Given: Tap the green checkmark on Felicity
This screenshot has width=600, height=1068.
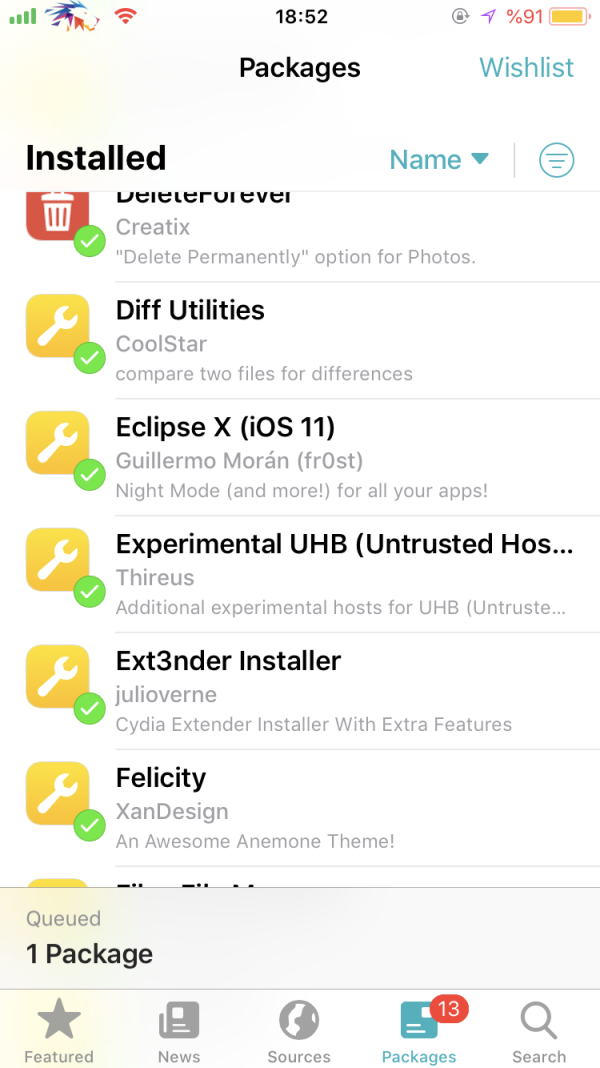Looking at the screenshot, I should pos(90,825).
